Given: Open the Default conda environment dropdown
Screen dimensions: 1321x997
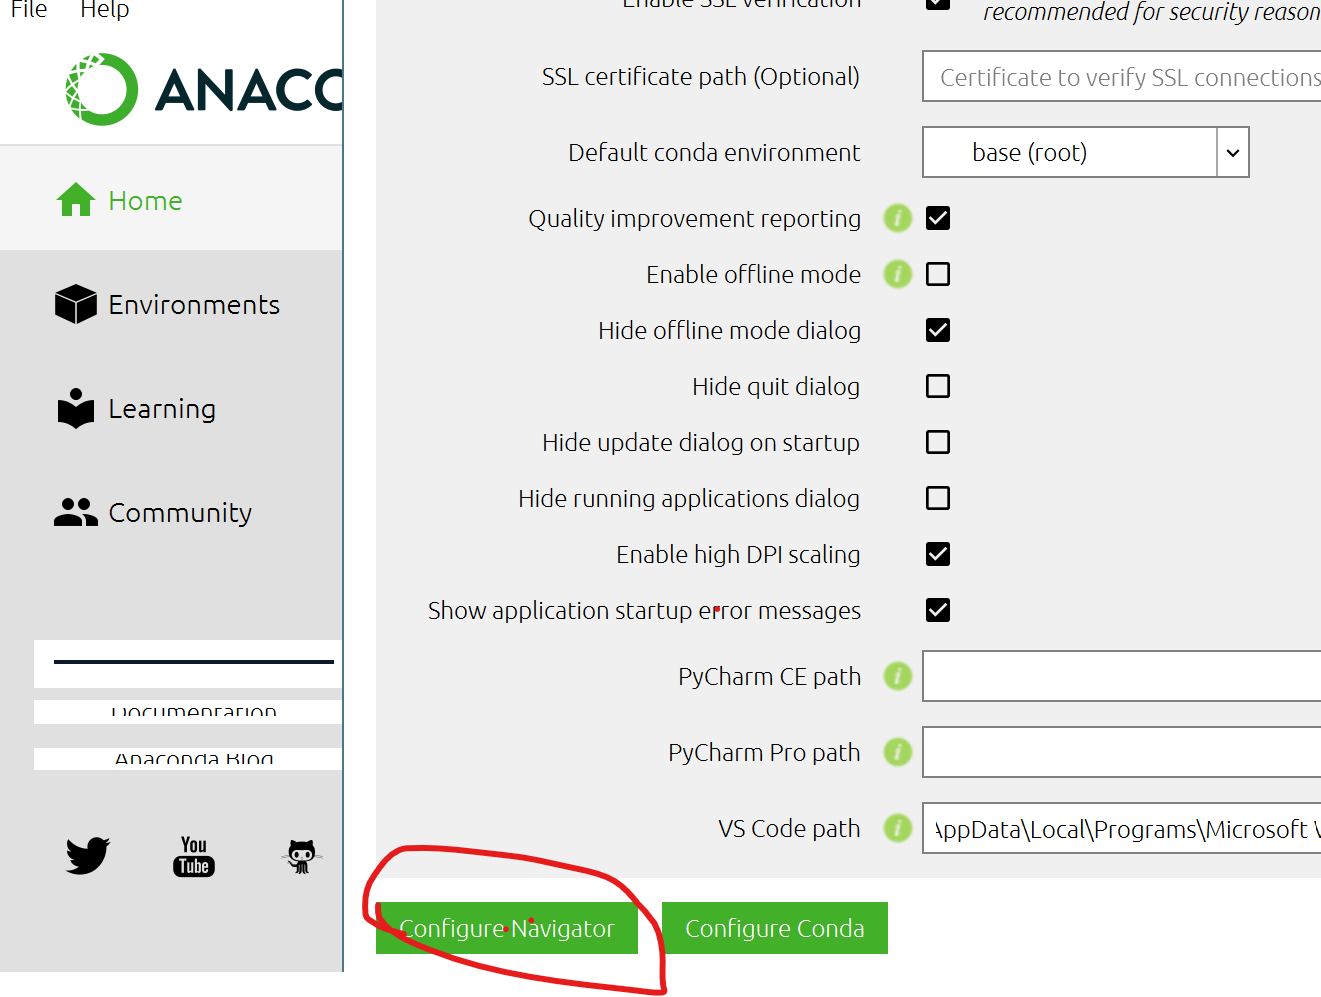Looking at the screenshot, I should coord(1086,152).
